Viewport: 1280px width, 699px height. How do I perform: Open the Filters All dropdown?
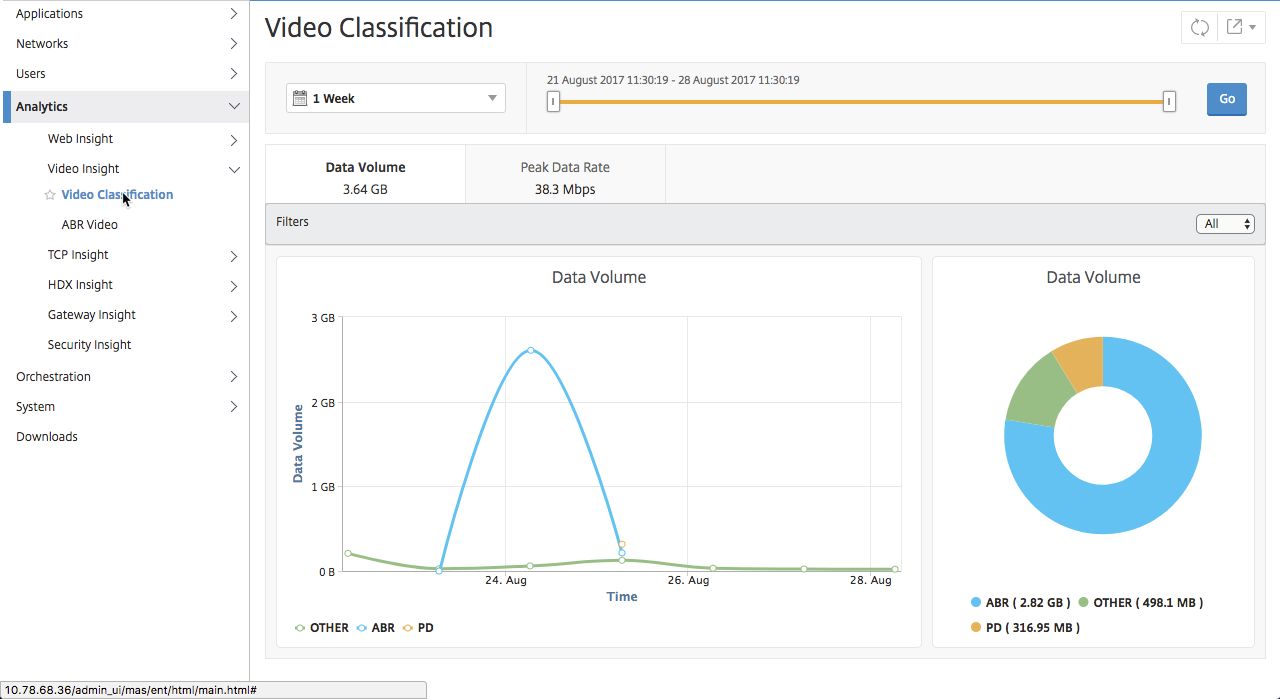tap(1225, 224)
